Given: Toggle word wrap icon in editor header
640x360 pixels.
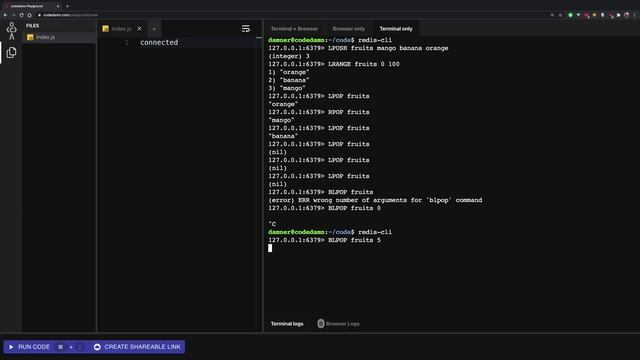Looking at the screenshot, I should point(246,29).
